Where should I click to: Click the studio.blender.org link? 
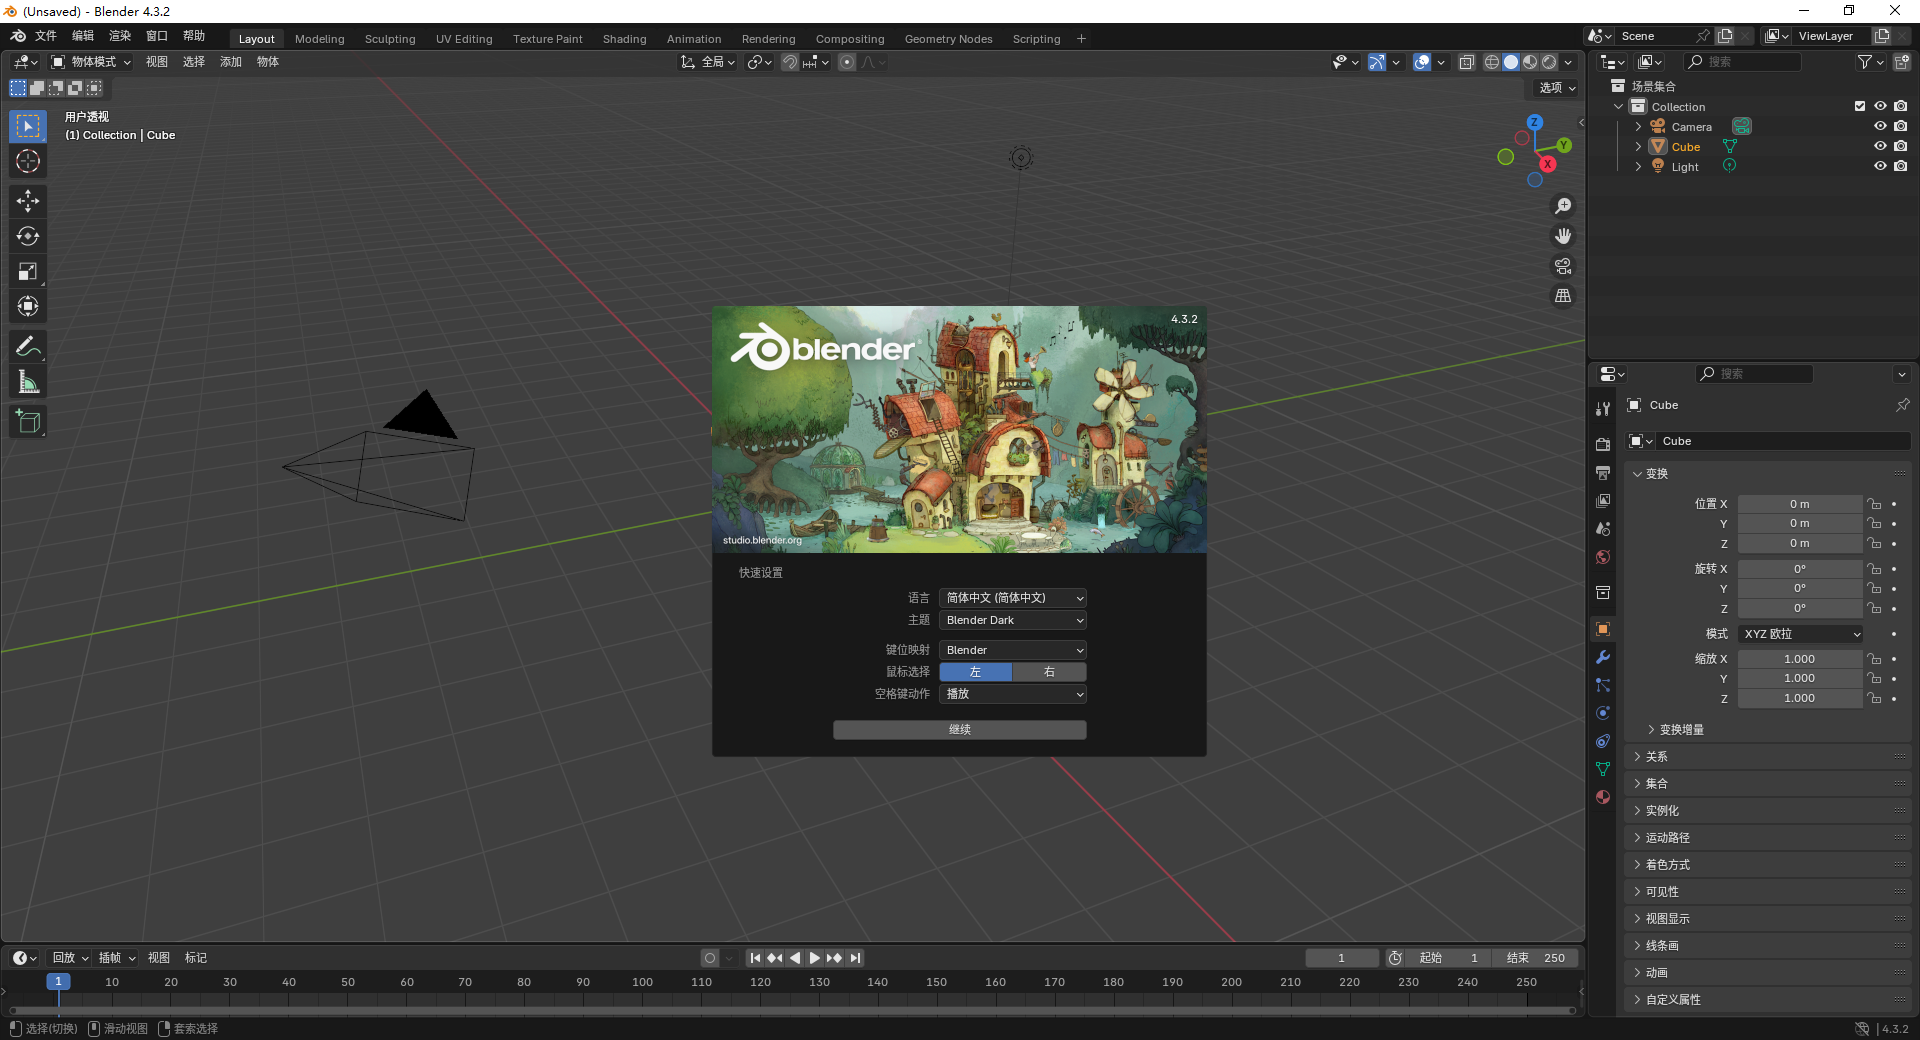[762, 540]
